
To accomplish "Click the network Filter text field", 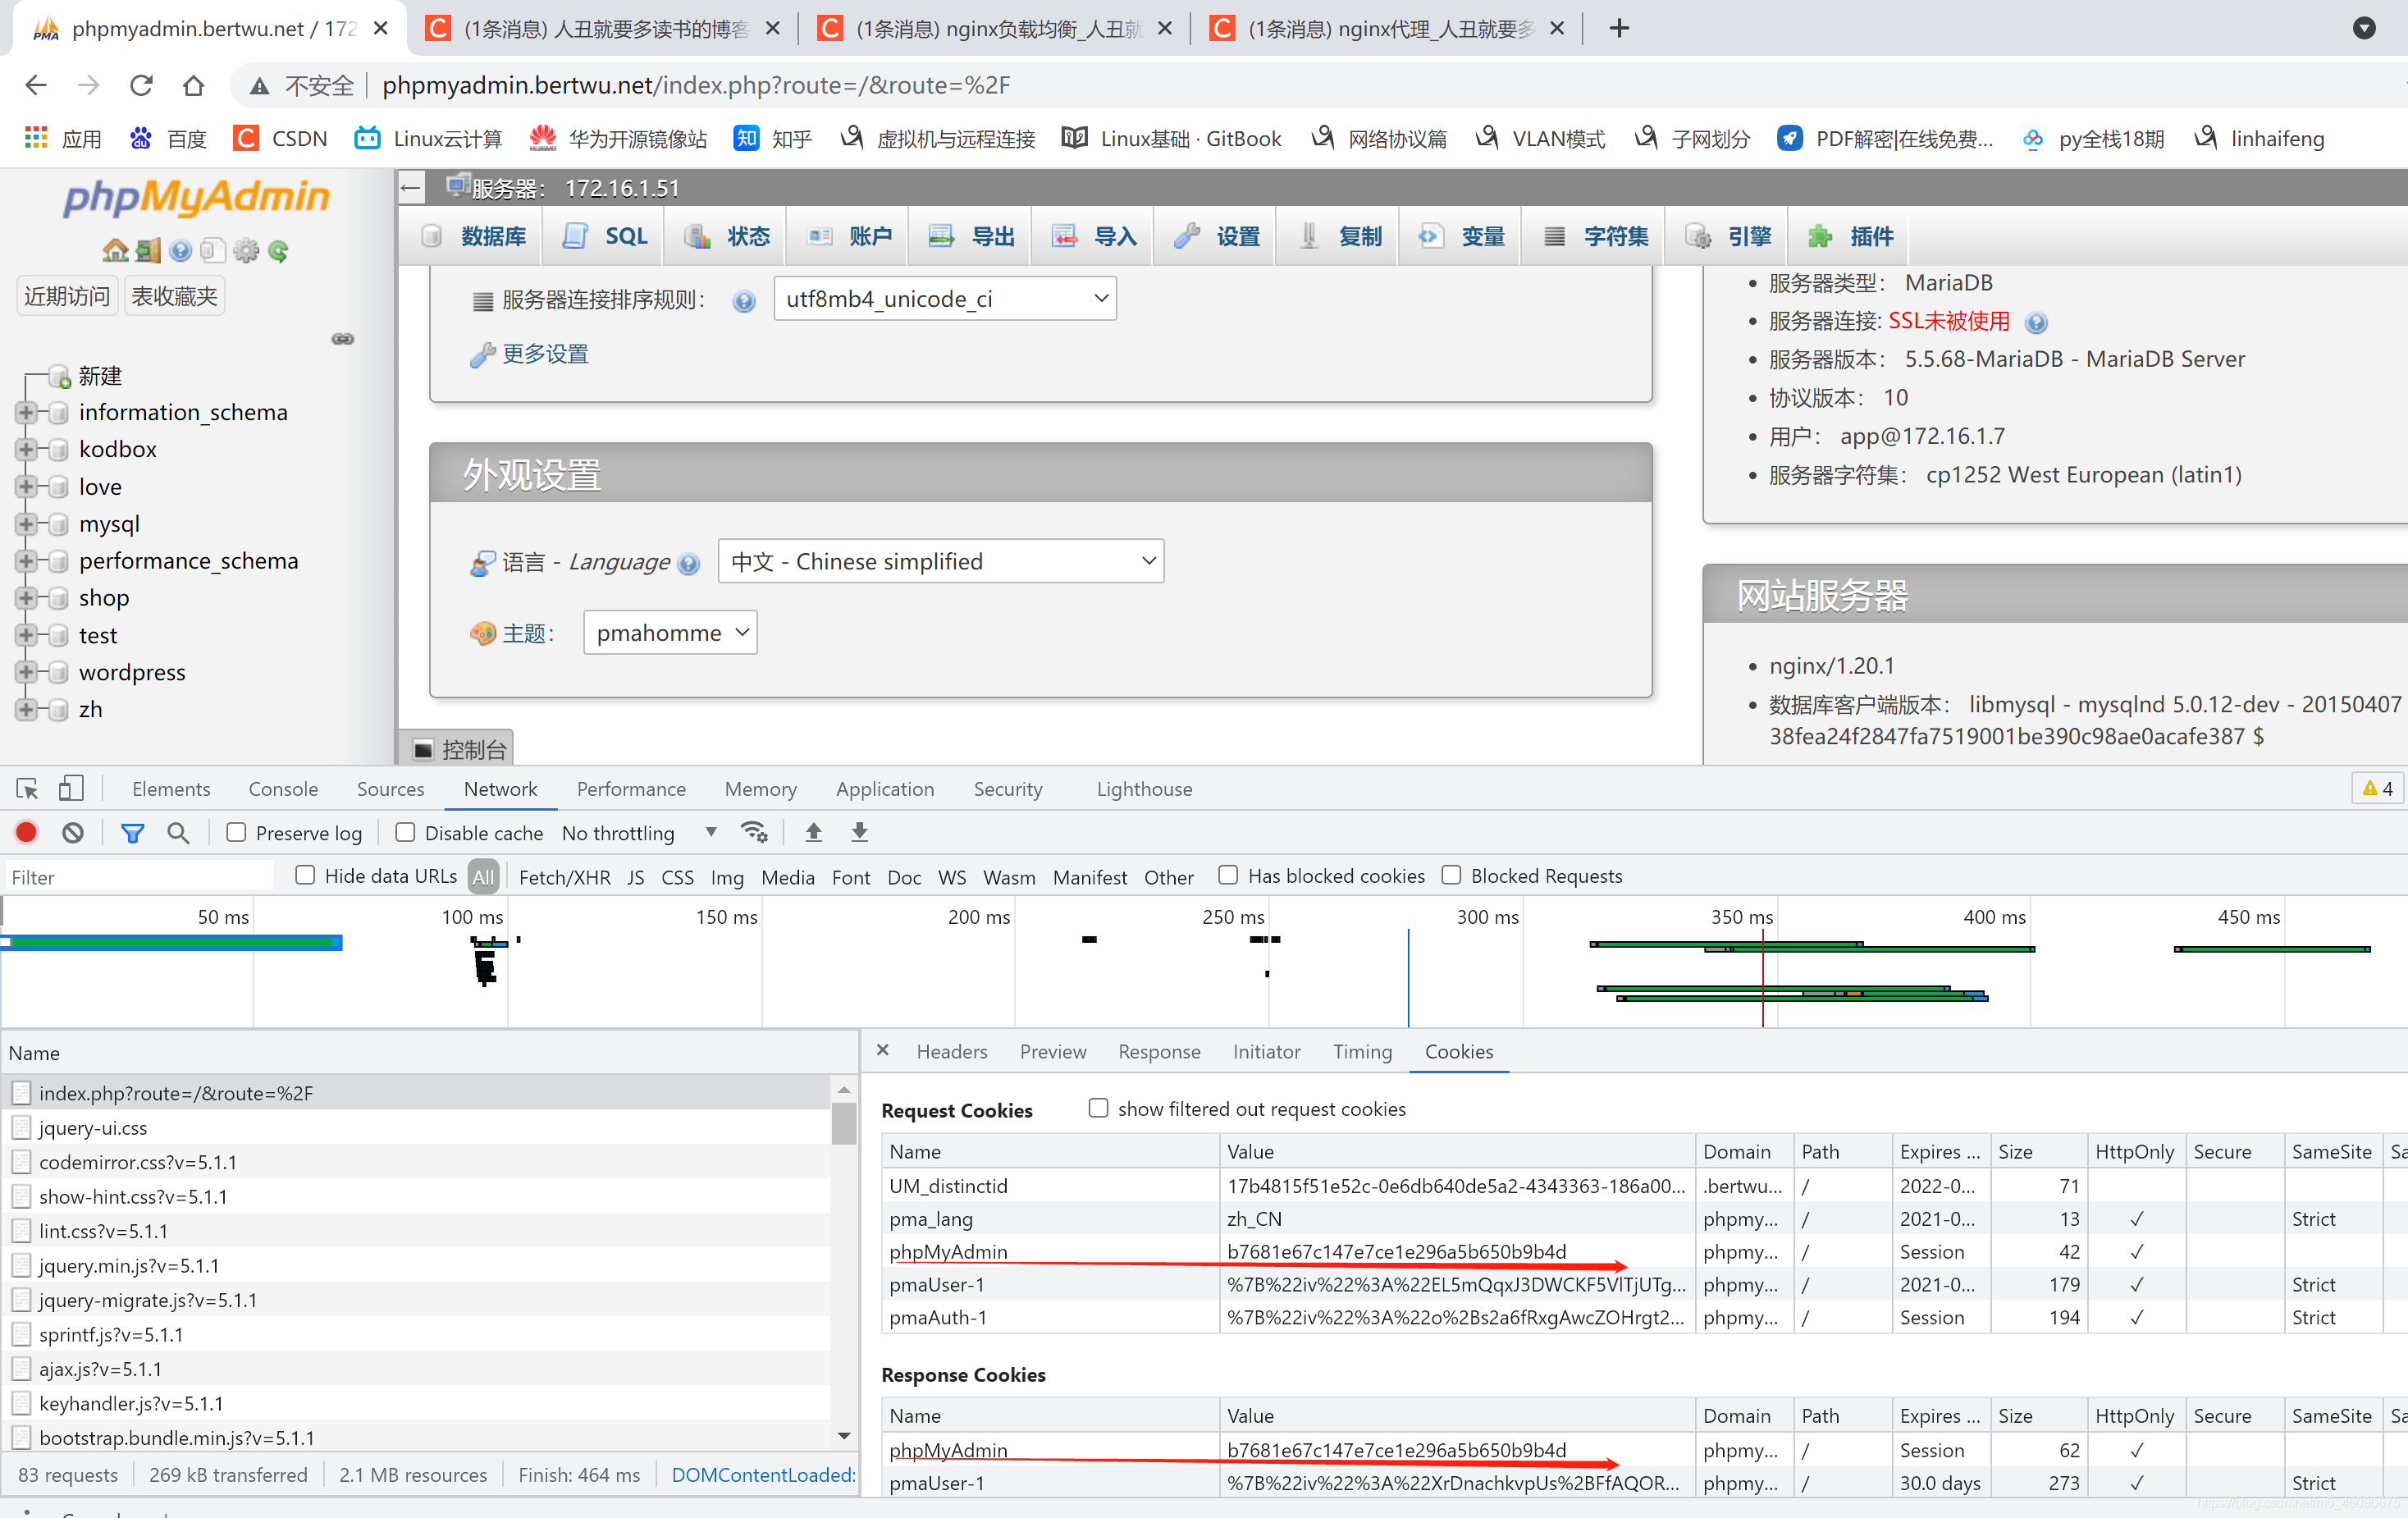I will (140, 877).
